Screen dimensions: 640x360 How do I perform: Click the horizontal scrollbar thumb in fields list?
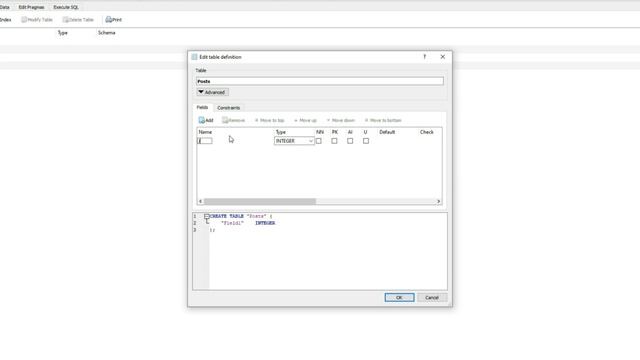[x=260, y=201]
